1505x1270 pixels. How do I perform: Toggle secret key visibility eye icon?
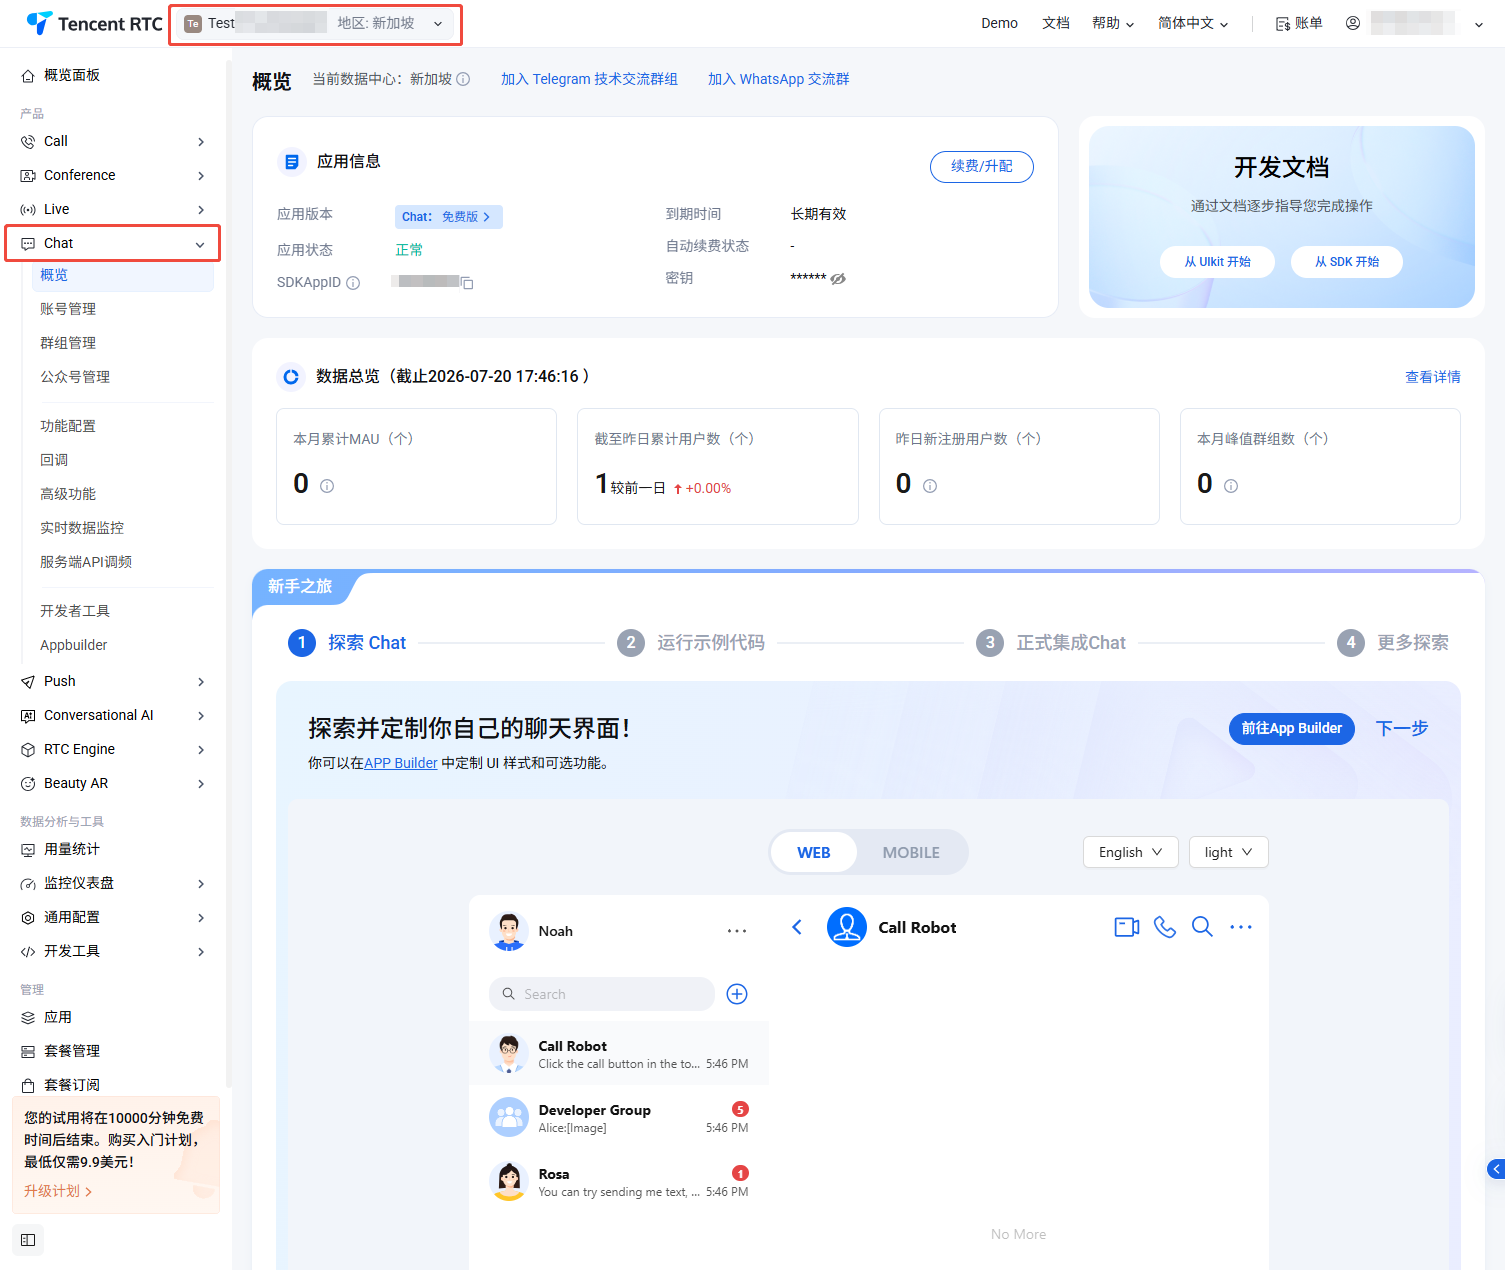838,279
